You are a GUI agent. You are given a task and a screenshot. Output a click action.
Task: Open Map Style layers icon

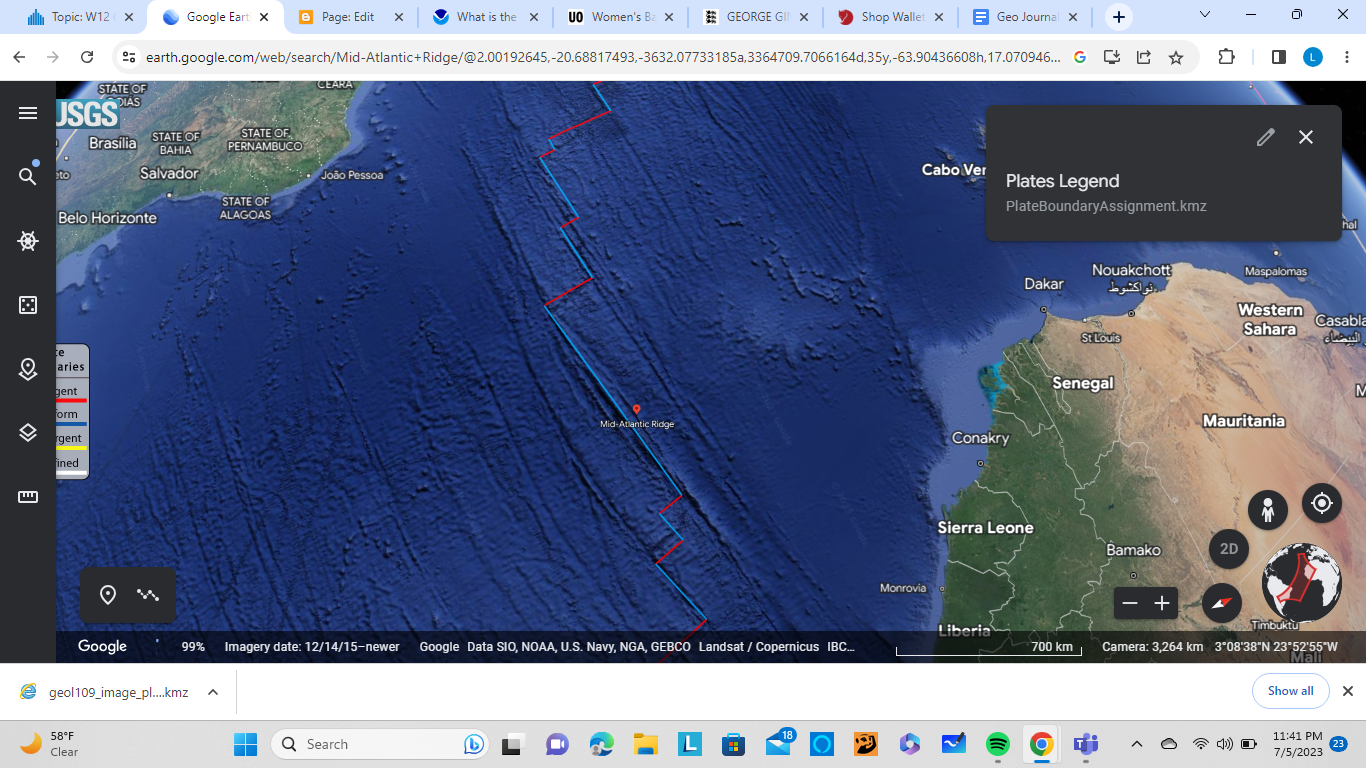[28, 433]
